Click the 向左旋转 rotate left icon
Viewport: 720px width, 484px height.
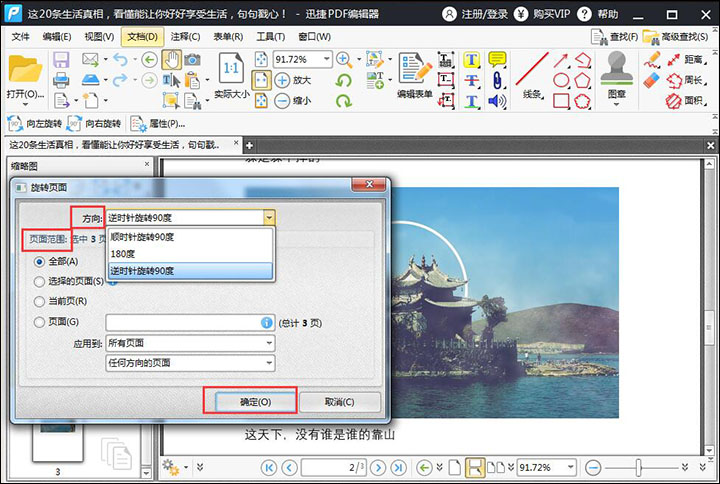(16, 124)
